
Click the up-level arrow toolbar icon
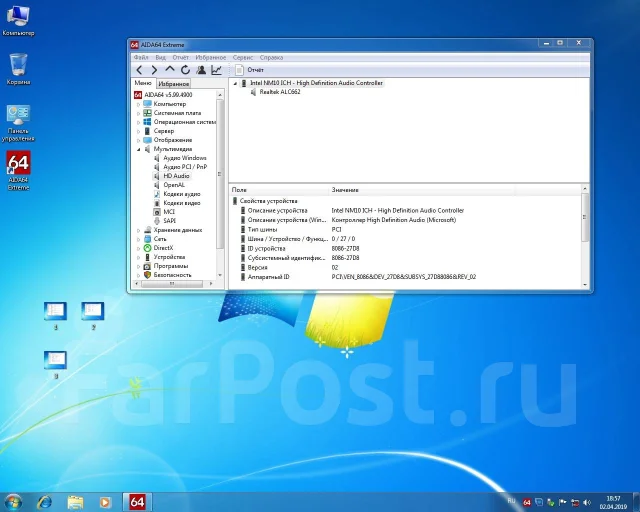click(x=170, y=69)
